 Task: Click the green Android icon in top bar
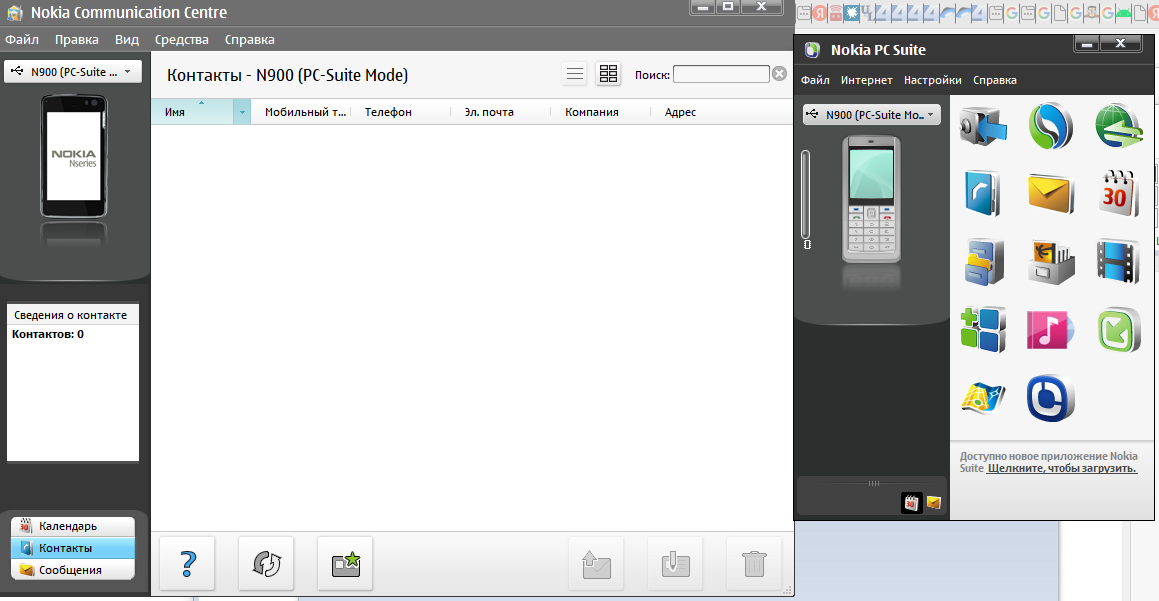1124,13
